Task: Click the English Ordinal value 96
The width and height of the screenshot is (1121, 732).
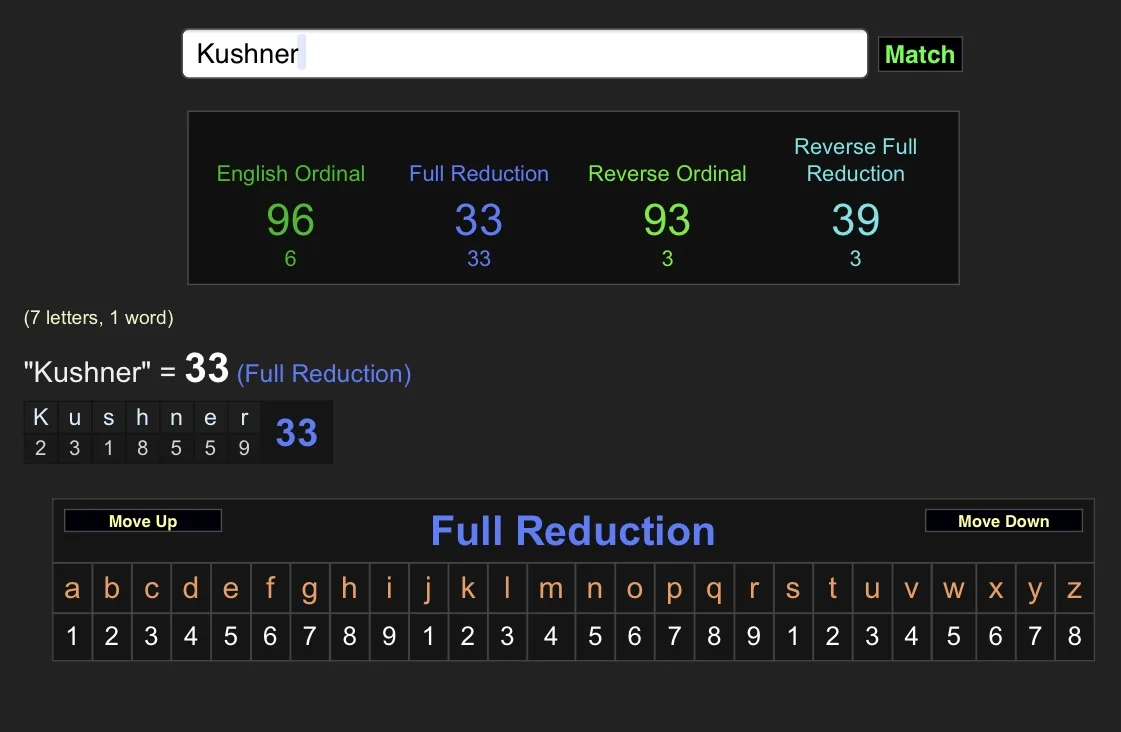Action: [x=290, y=219]
